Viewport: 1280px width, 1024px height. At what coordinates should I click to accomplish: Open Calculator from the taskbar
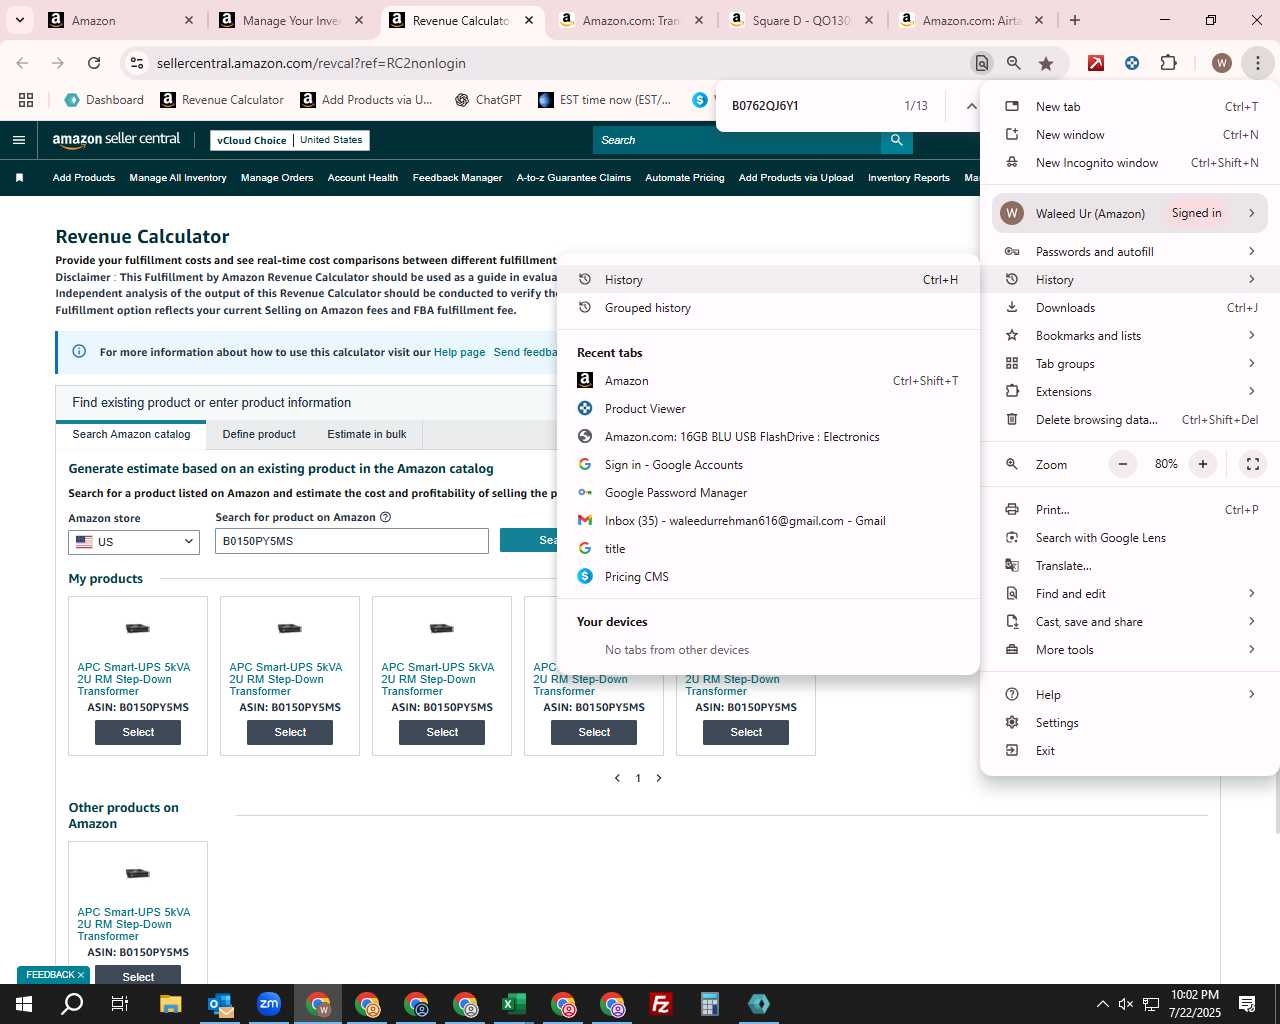(x=710, y=1004)
